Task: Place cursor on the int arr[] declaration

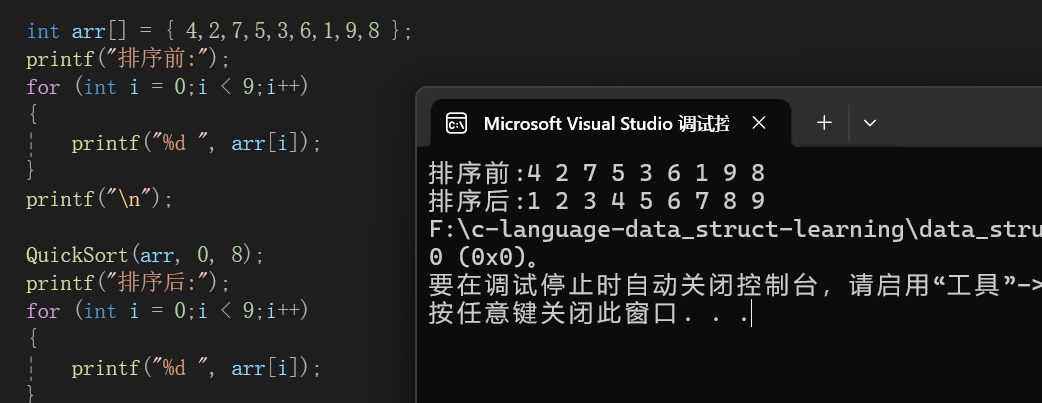Action: [x=219, y=31]
